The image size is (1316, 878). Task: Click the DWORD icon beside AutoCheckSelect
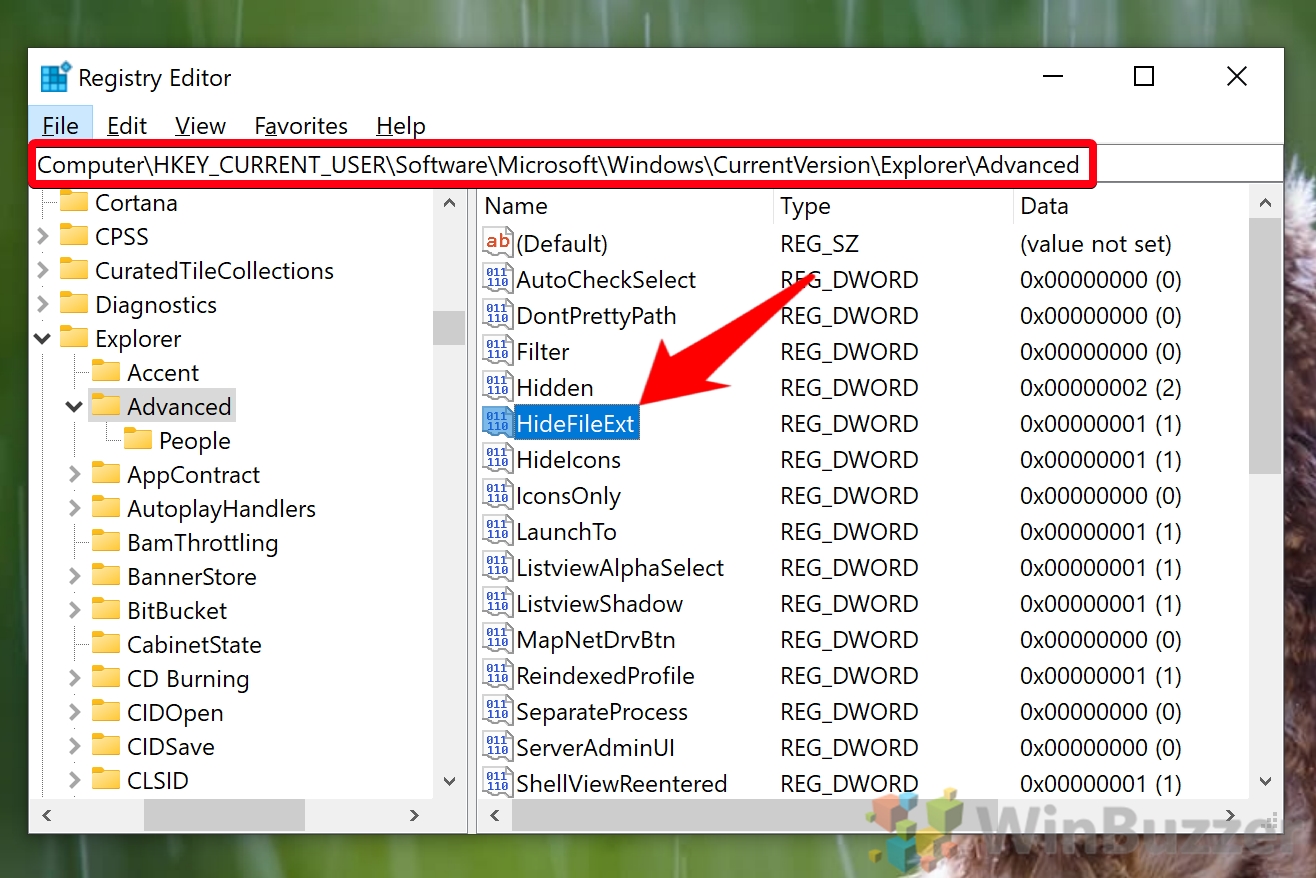[497, 279]
